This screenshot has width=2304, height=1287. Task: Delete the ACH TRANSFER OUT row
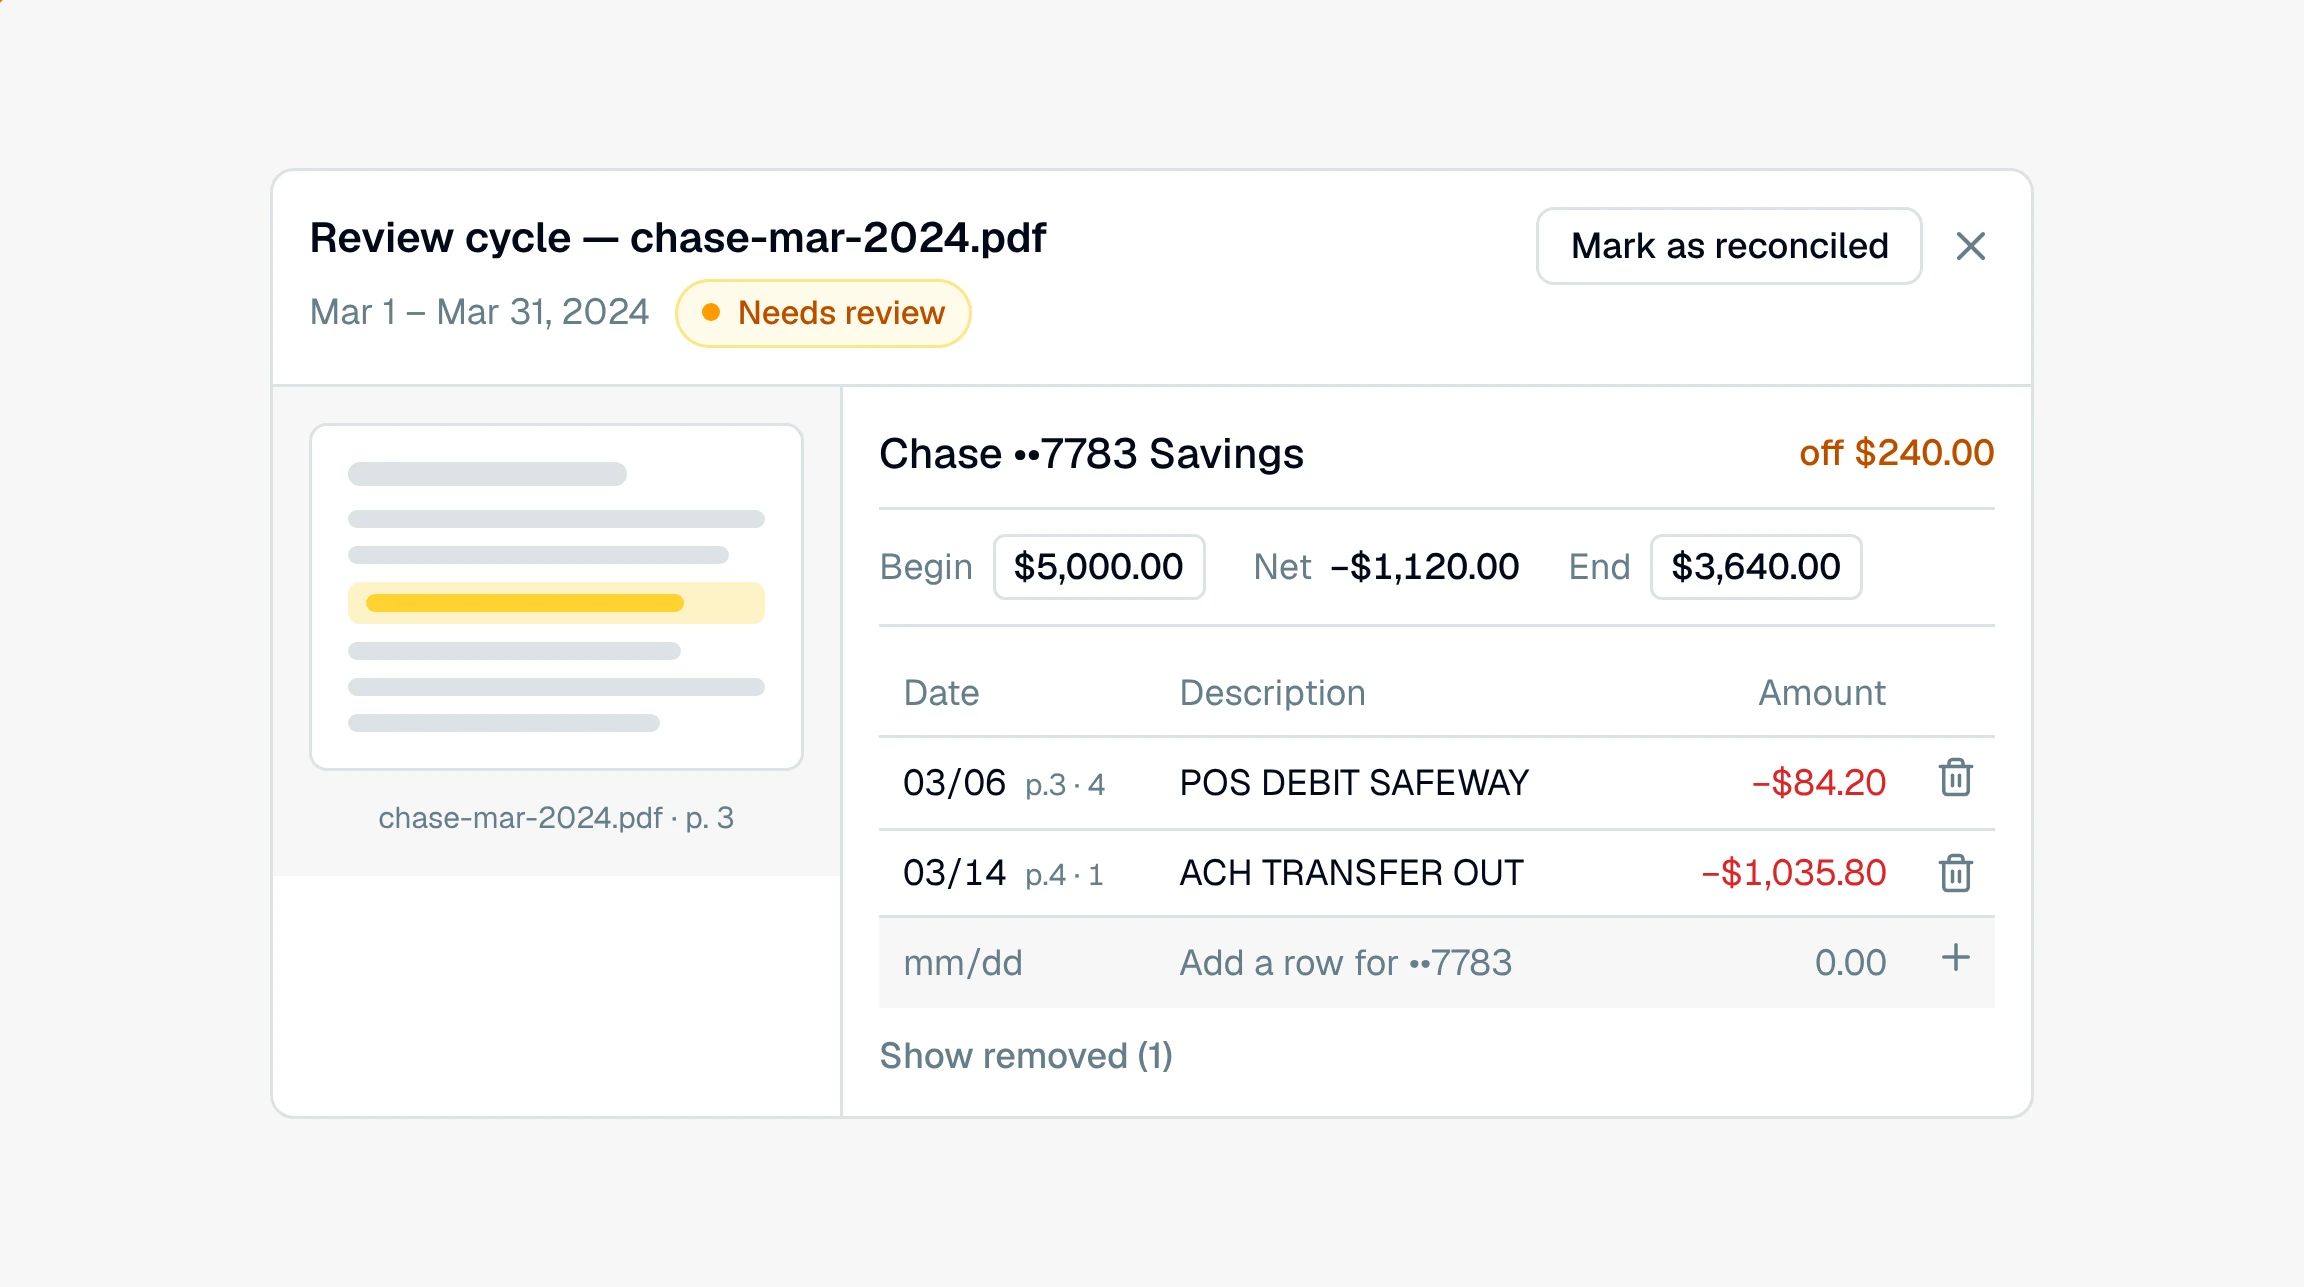[1955, 872]
